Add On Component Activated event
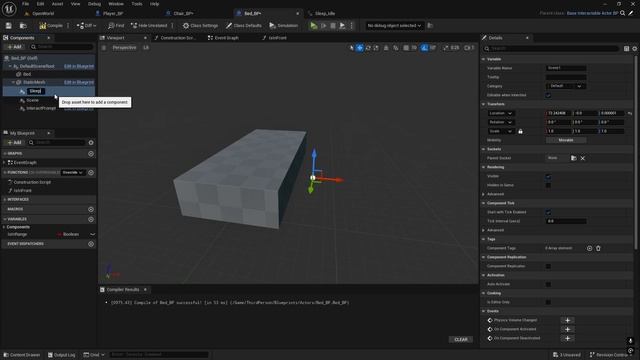Viewport: 640px width, 360px height. [567, 329]
